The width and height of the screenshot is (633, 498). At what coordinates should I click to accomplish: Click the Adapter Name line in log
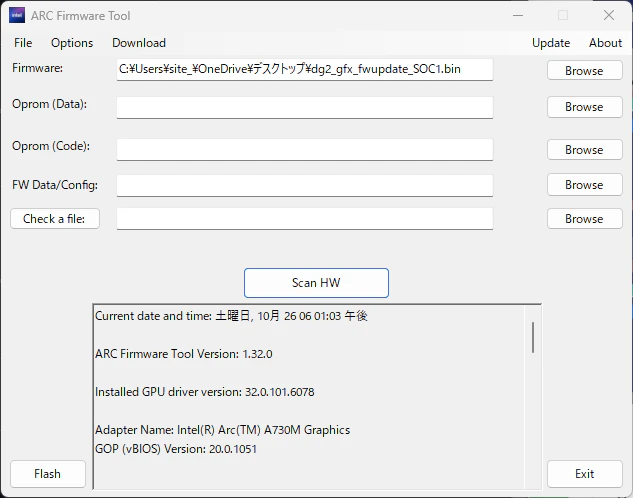click(222, 430)
